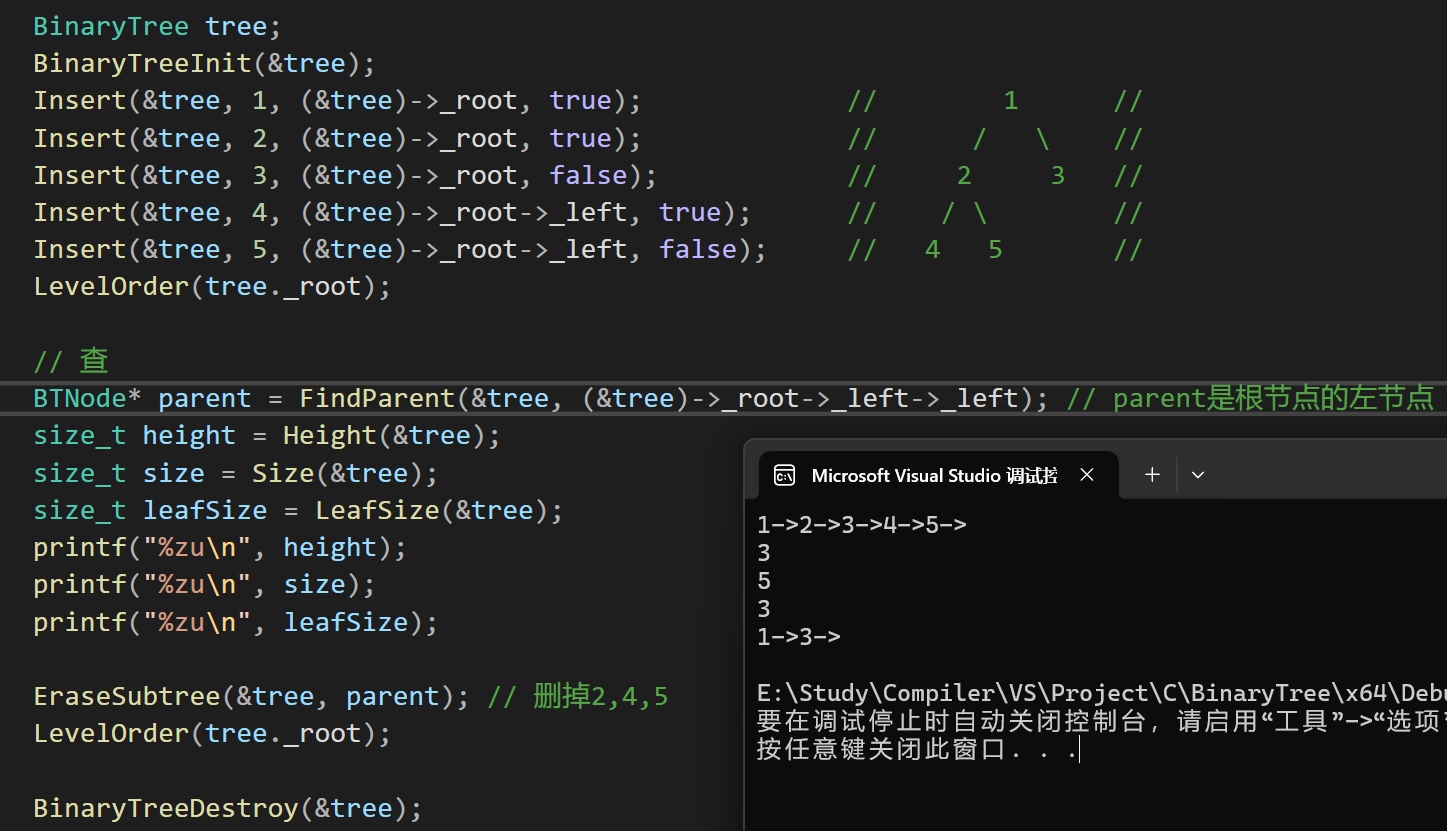Place cursor on the EraseSubtree call

click(x=126, y=696)
